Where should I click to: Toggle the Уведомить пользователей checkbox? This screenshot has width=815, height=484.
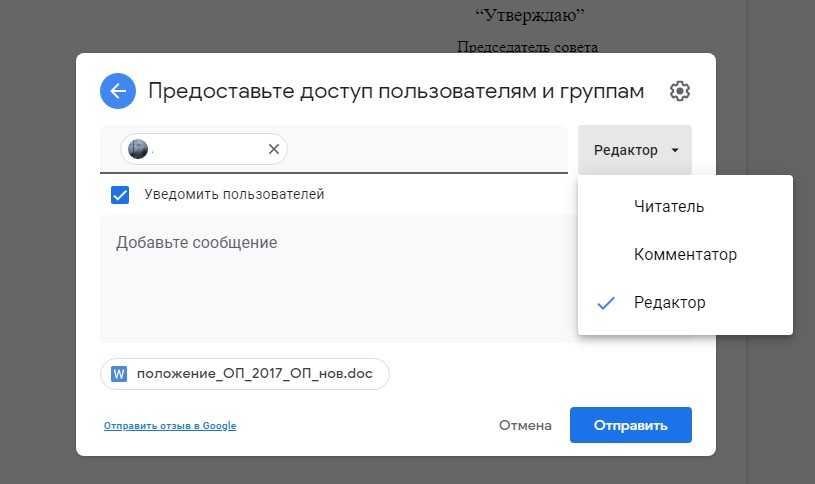(x=120, y=195)
